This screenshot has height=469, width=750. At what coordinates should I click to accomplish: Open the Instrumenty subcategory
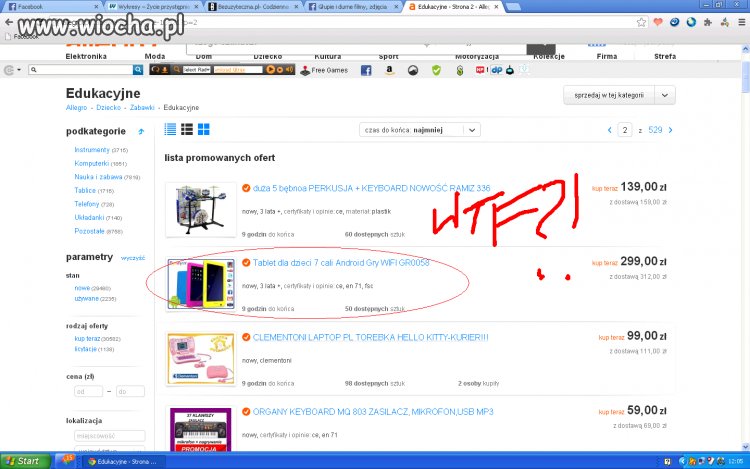tap(92, 150)
